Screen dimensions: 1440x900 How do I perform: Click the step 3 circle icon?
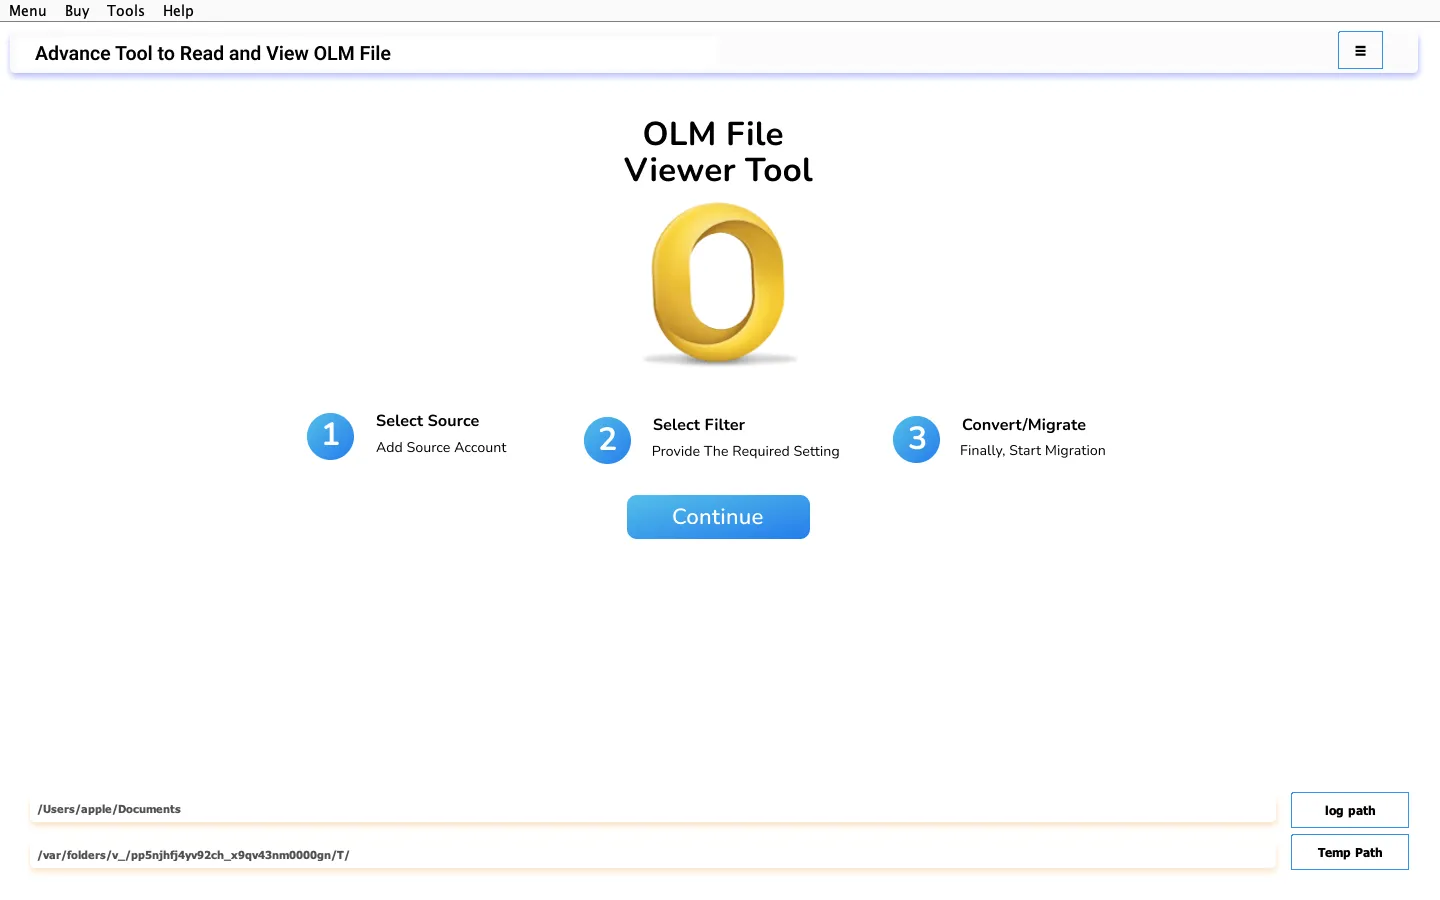[916, 439]
